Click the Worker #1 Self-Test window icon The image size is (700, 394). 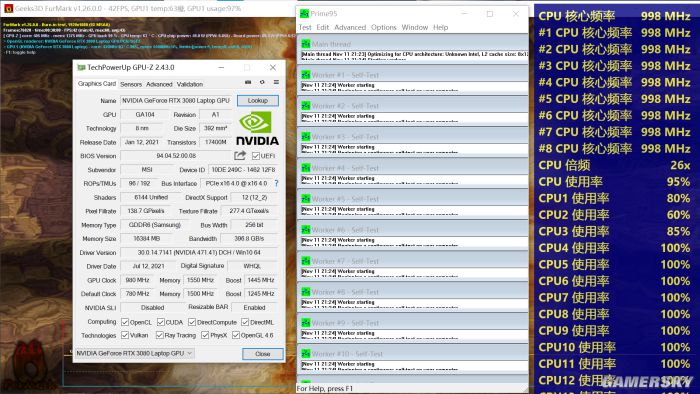pyautogui.click(x=306, y=75)
